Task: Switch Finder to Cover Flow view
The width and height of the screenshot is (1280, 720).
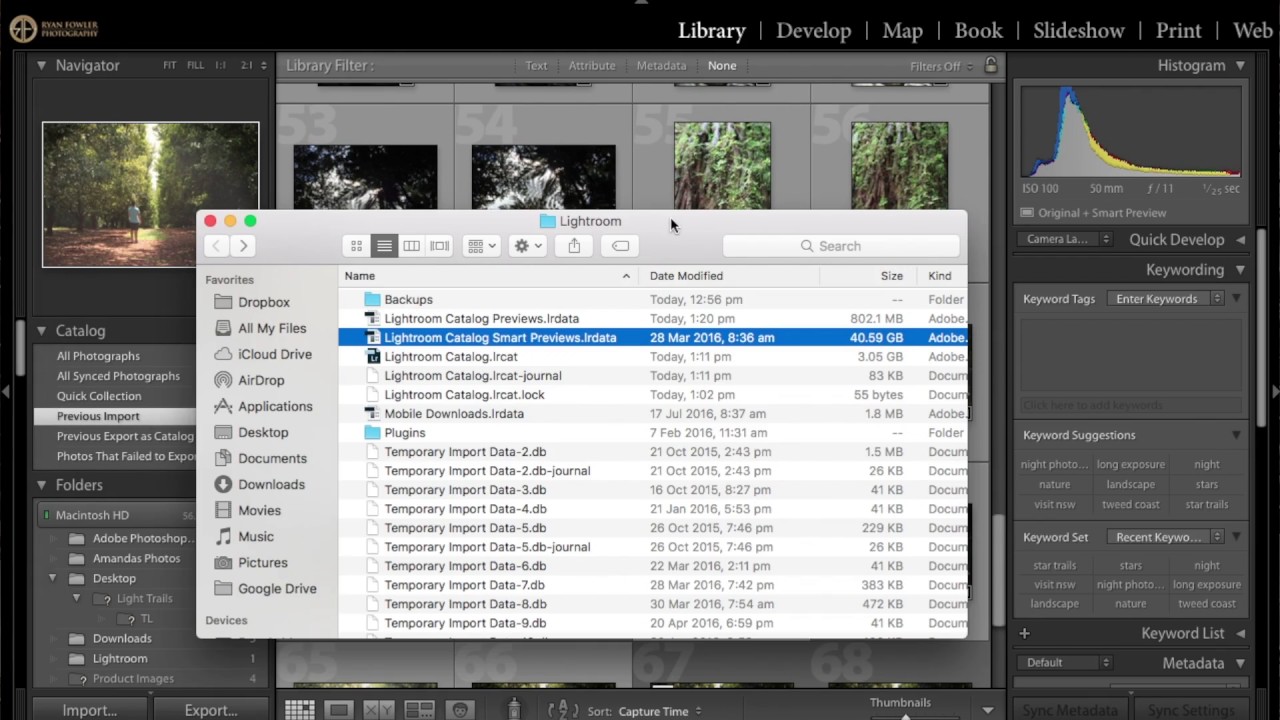Action: [439, 246]
